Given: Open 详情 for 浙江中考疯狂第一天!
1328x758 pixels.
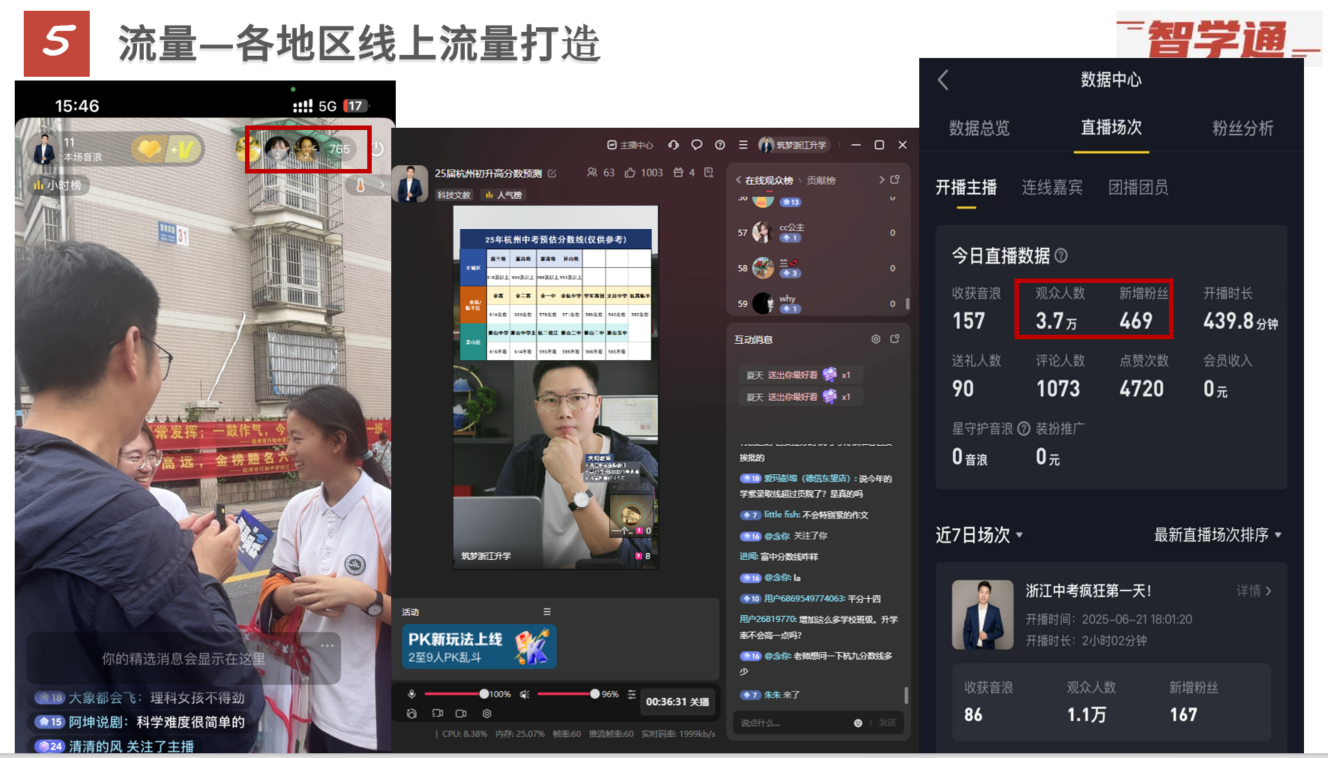Looking at the screenshot, I should pyautogui.click(x=1254, y=591).
